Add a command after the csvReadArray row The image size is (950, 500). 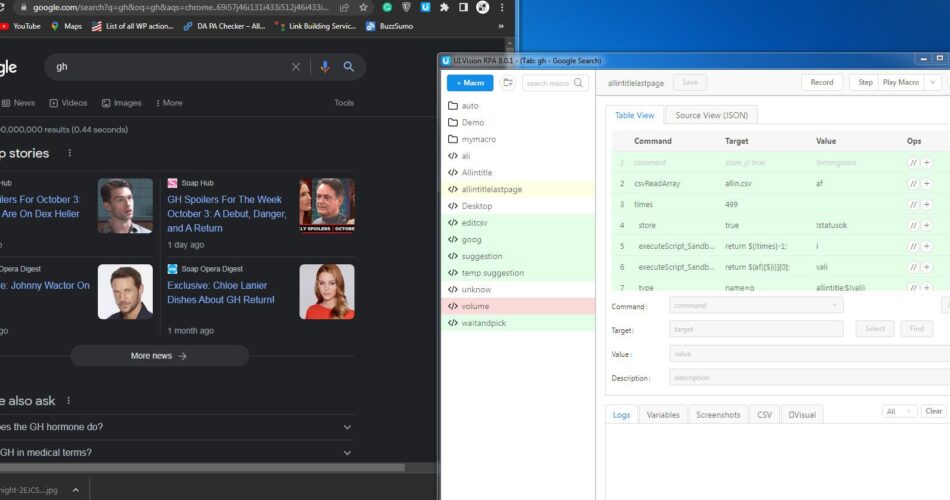coord(927,184)
